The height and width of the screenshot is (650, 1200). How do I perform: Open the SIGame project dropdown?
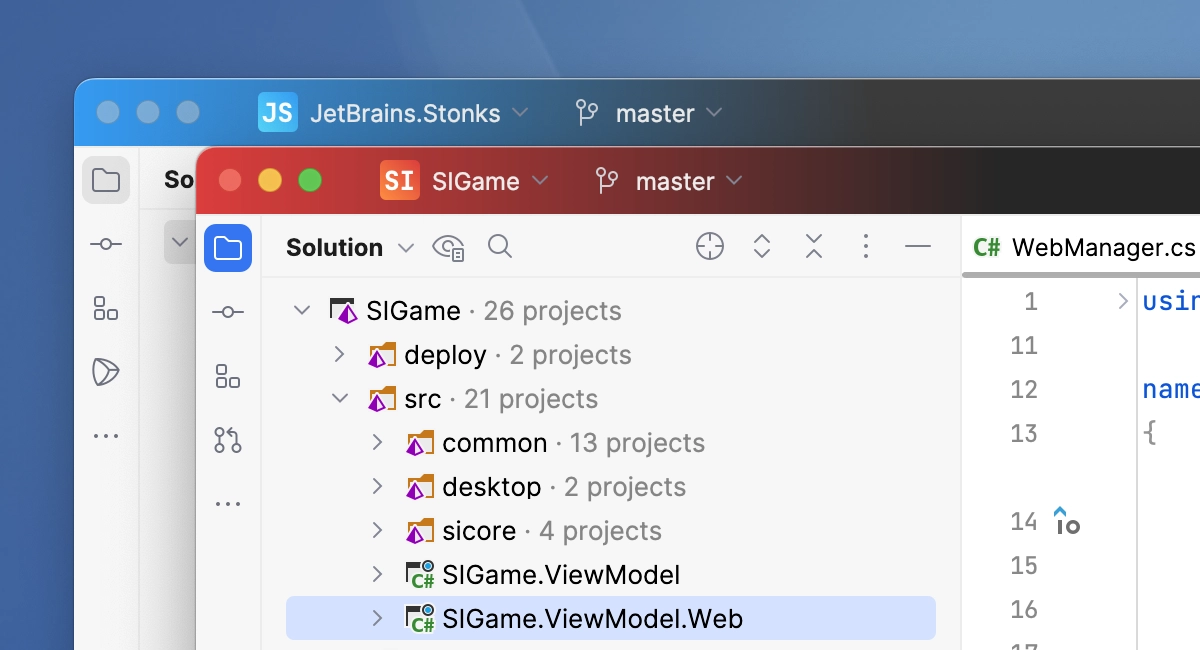click(490, 181)
